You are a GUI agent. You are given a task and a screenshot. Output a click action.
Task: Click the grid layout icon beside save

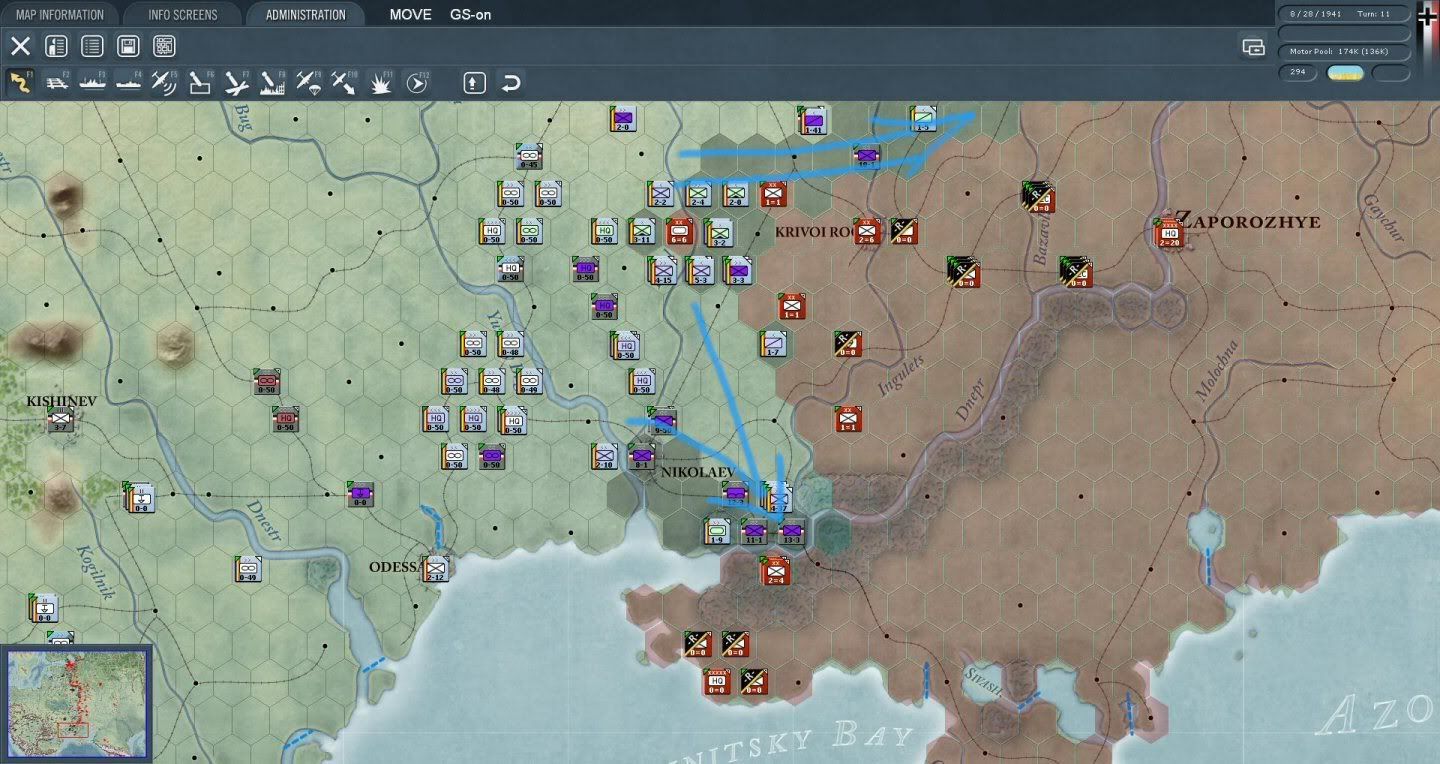click(164, 46)
